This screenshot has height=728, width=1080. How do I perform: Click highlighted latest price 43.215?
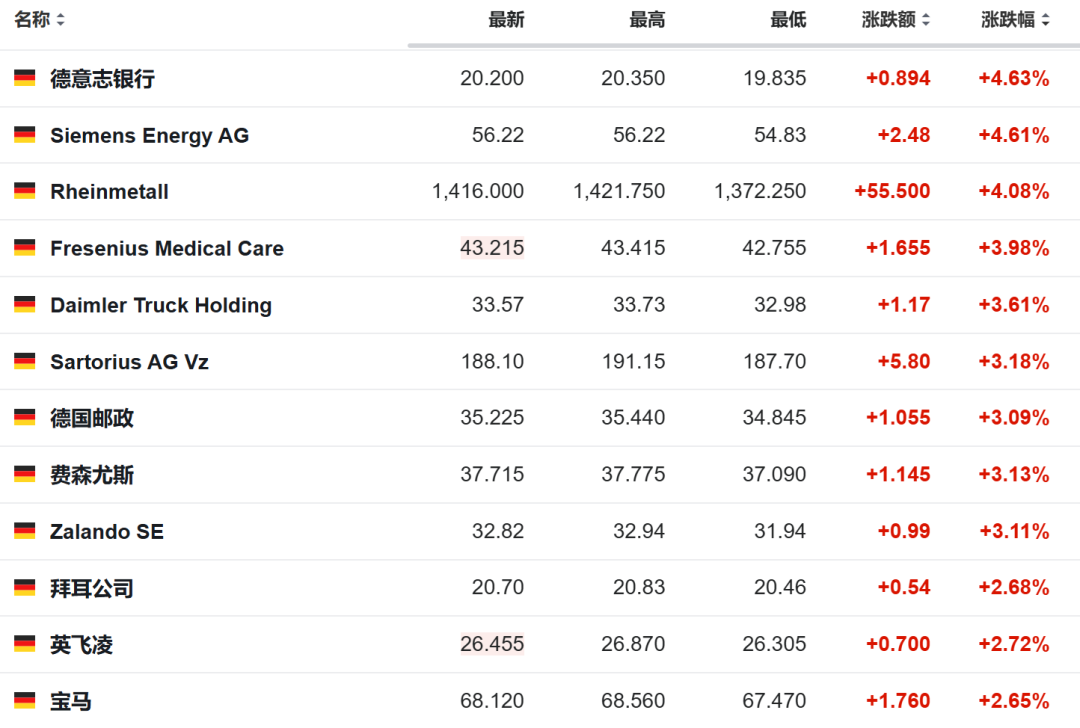click(492, 248)
